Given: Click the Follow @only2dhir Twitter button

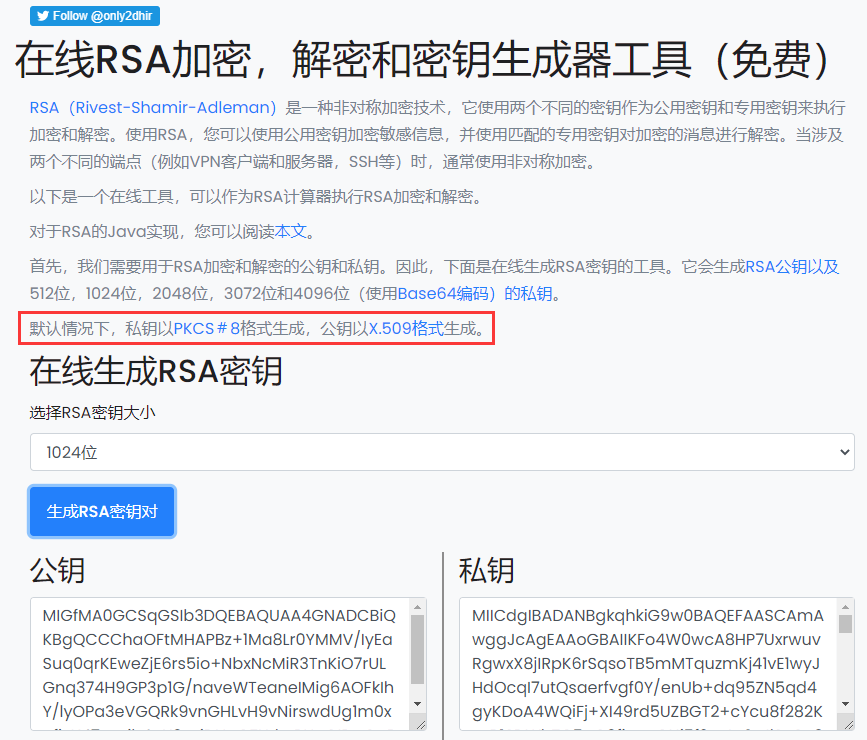Looking at the screenshot, I should tap(95, 16).
